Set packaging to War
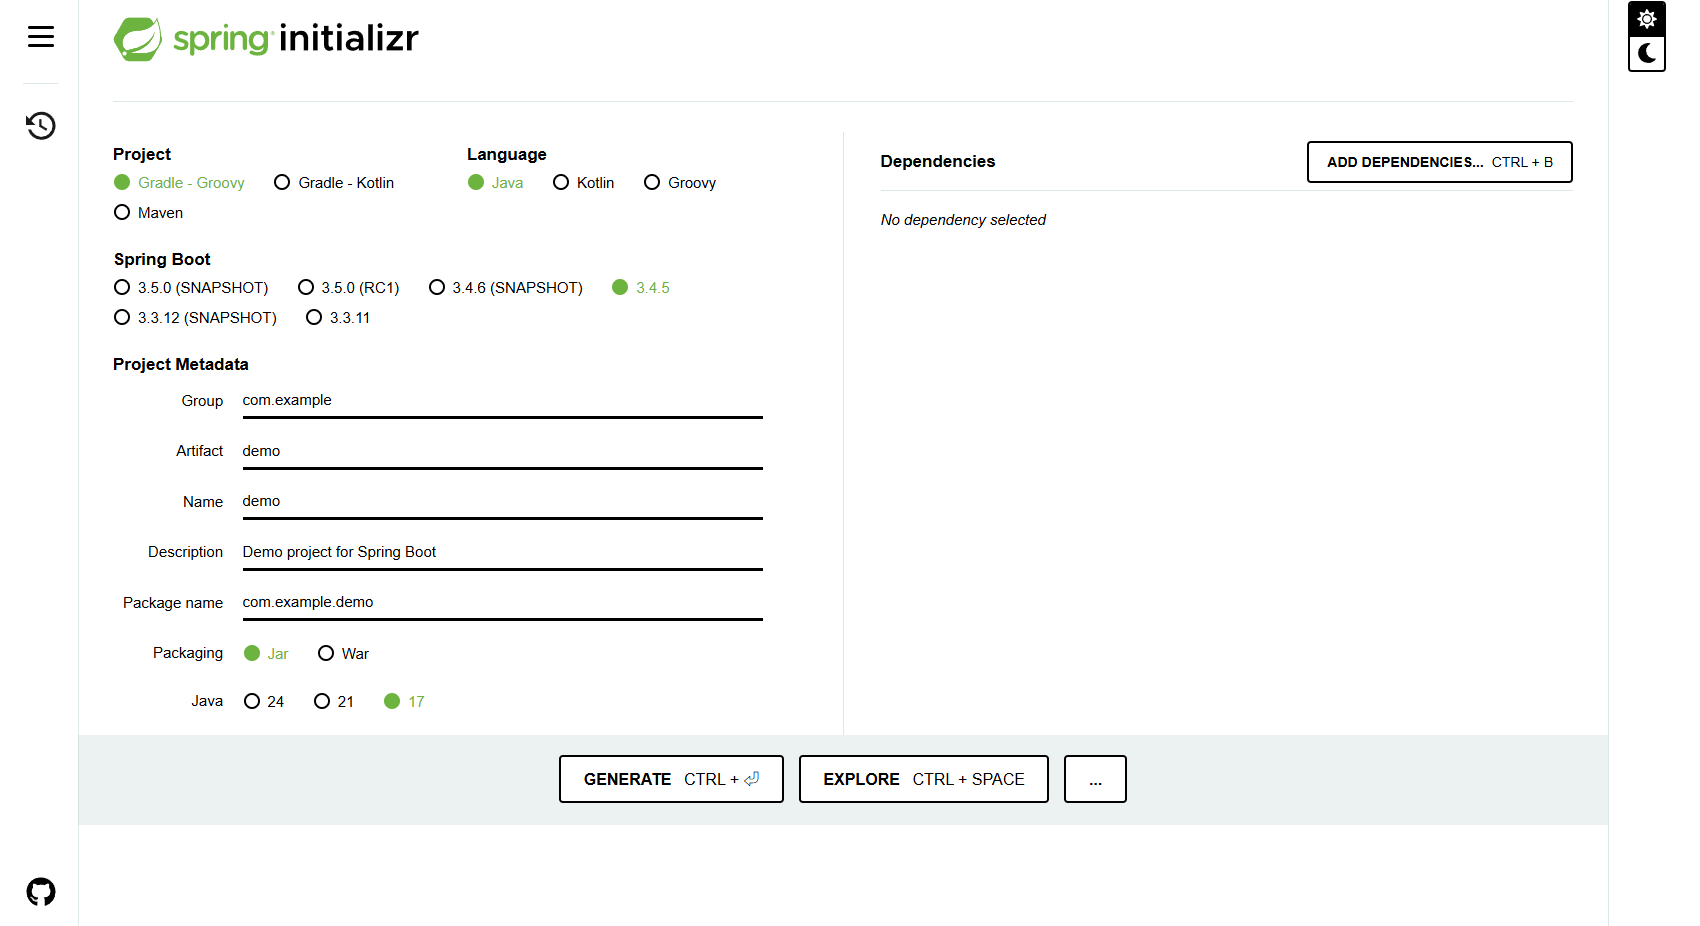This screenshot has width=1700, height=926. pos(343,654)
